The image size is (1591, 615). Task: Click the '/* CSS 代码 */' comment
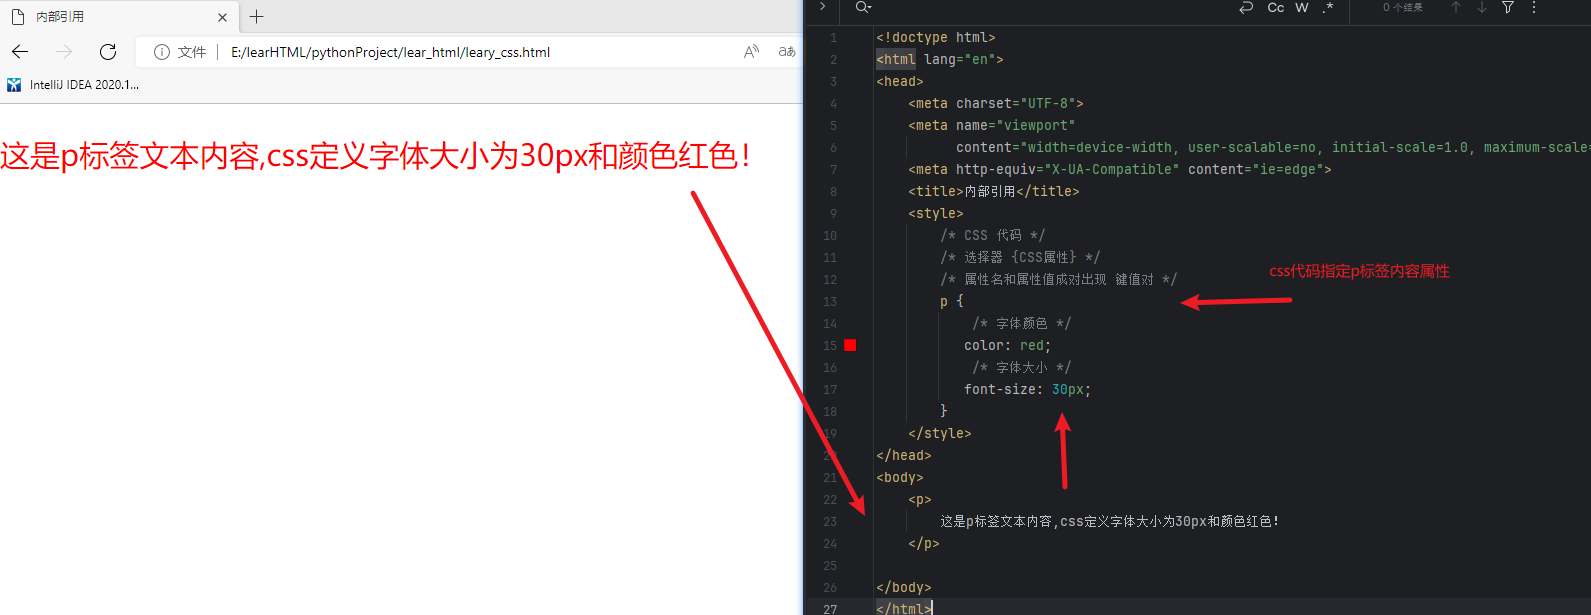993,235
